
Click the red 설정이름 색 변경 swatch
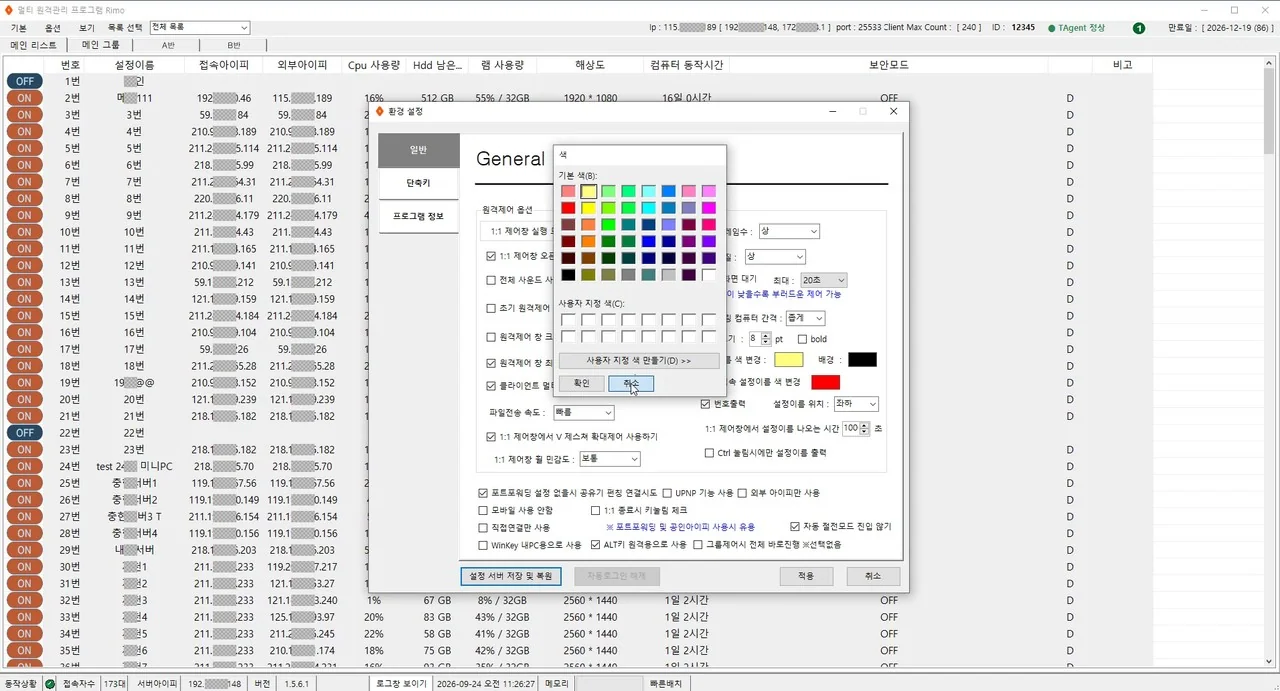pyautogui.click(x=825, y=382)
